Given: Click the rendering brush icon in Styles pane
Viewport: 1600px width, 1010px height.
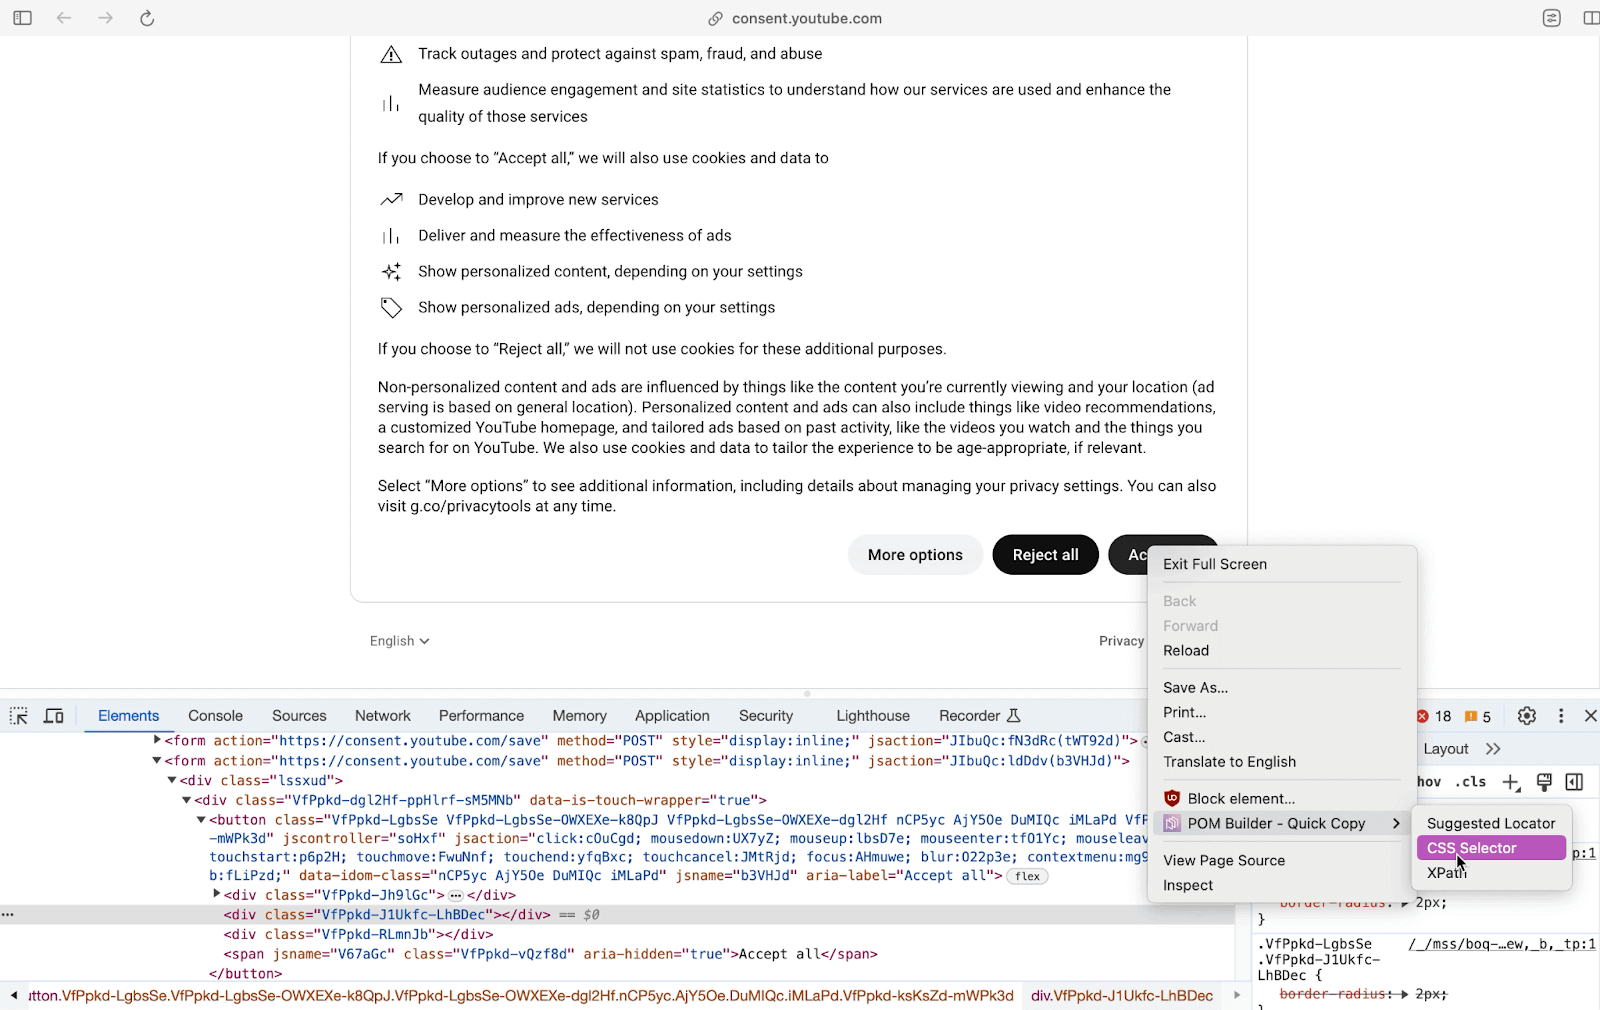Looking at the screenshot, I should pos(1543,782).
